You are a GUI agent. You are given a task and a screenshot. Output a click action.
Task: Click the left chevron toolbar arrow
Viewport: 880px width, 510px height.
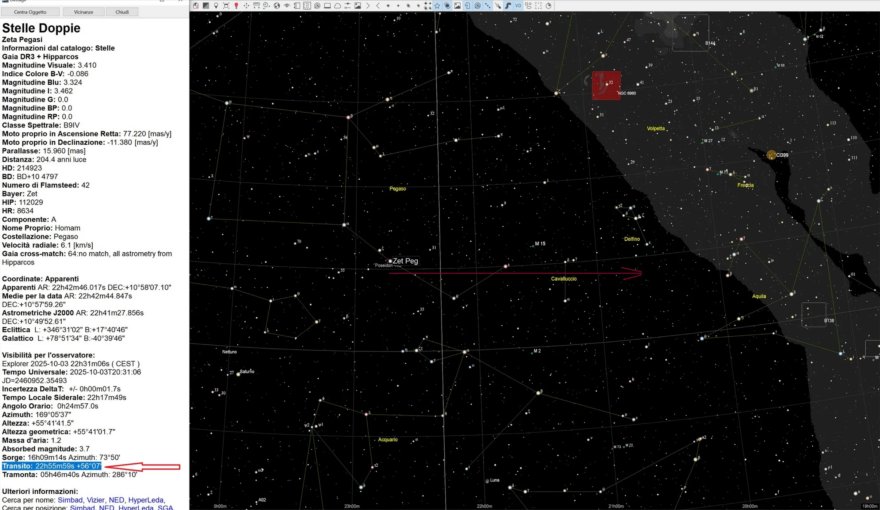[x=378, y=6]
